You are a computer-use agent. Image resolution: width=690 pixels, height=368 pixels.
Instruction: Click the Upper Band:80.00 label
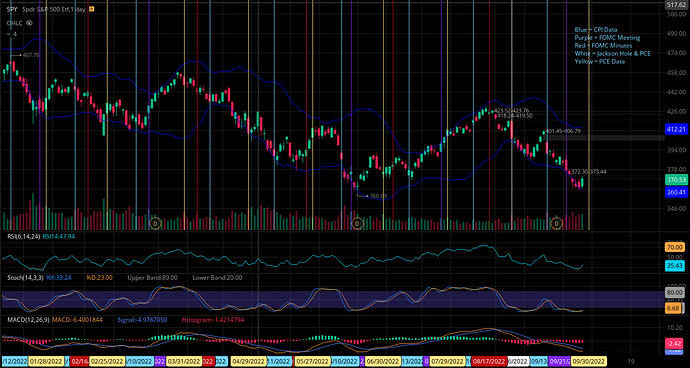(x=152, y=278)
